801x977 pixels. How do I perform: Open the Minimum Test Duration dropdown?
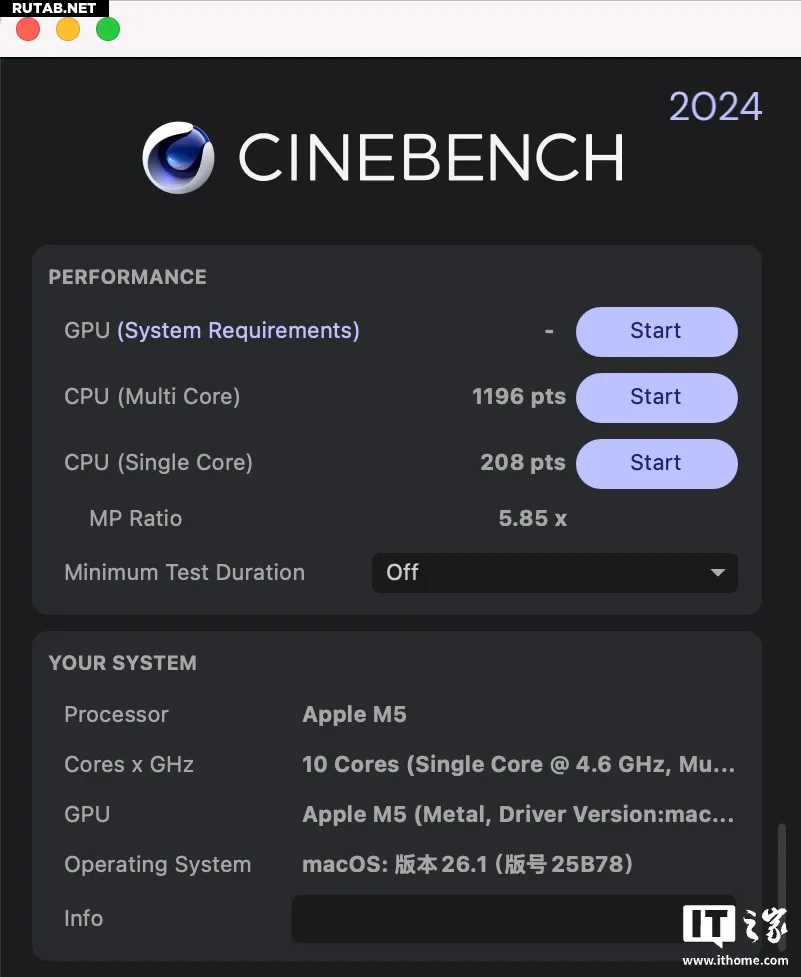pos(554,573)
